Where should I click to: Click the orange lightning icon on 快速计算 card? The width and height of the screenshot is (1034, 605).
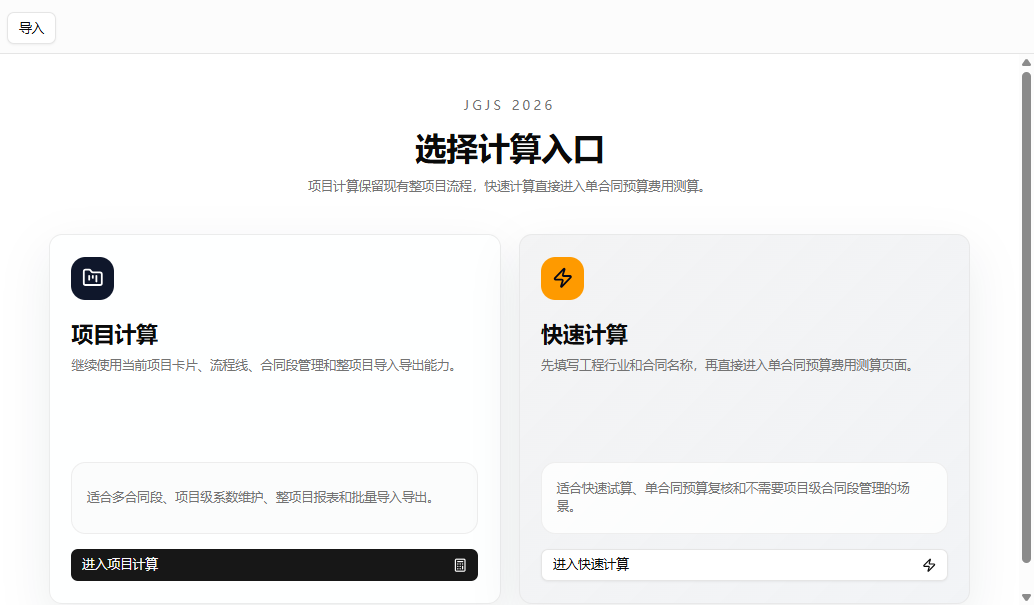[562, 278]
